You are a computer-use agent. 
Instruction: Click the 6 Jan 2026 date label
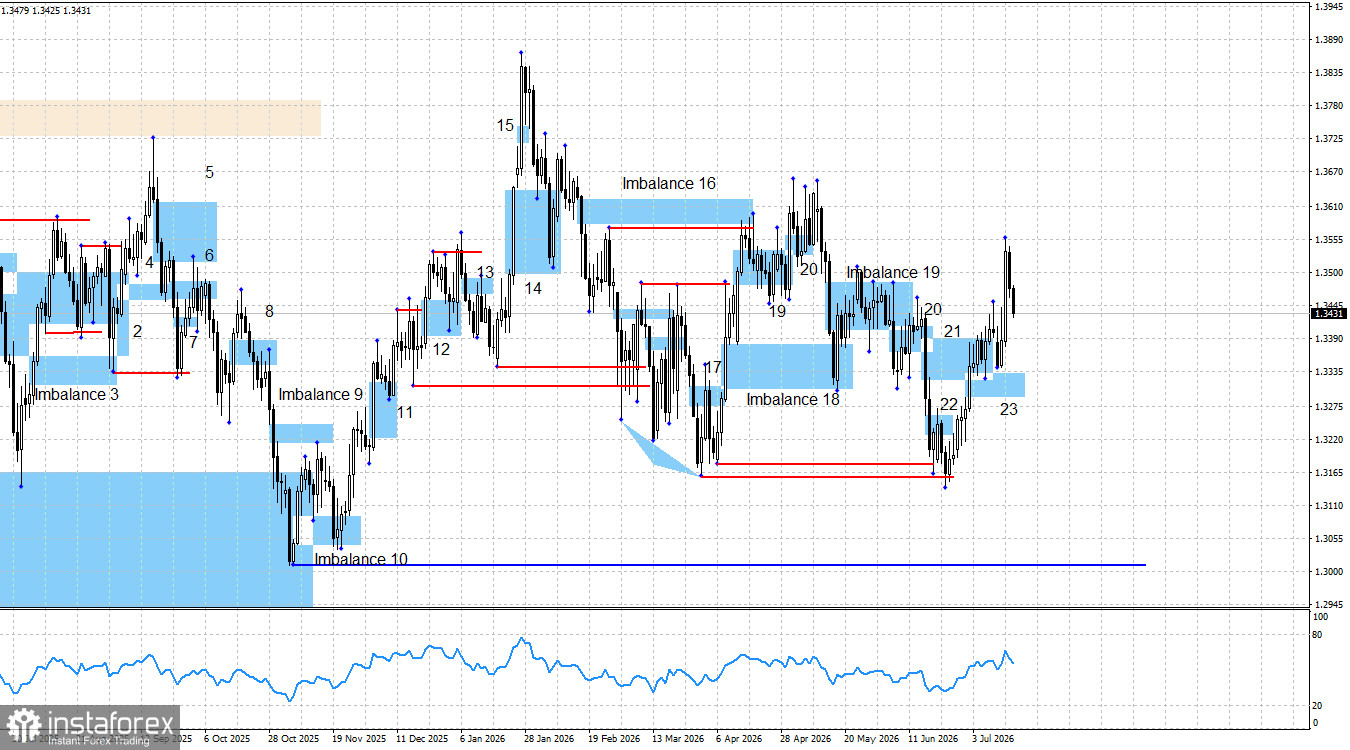482,739
